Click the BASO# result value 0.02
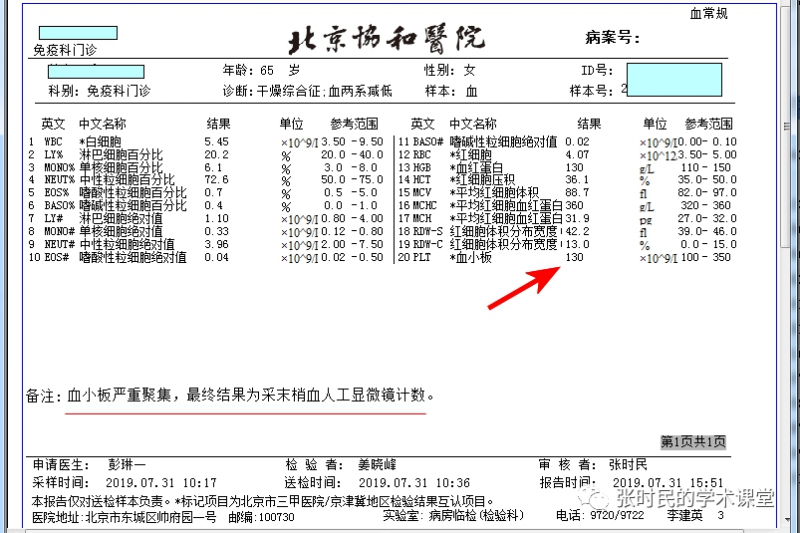The height and width of the screenshot is (533, 800). (577, 141)
